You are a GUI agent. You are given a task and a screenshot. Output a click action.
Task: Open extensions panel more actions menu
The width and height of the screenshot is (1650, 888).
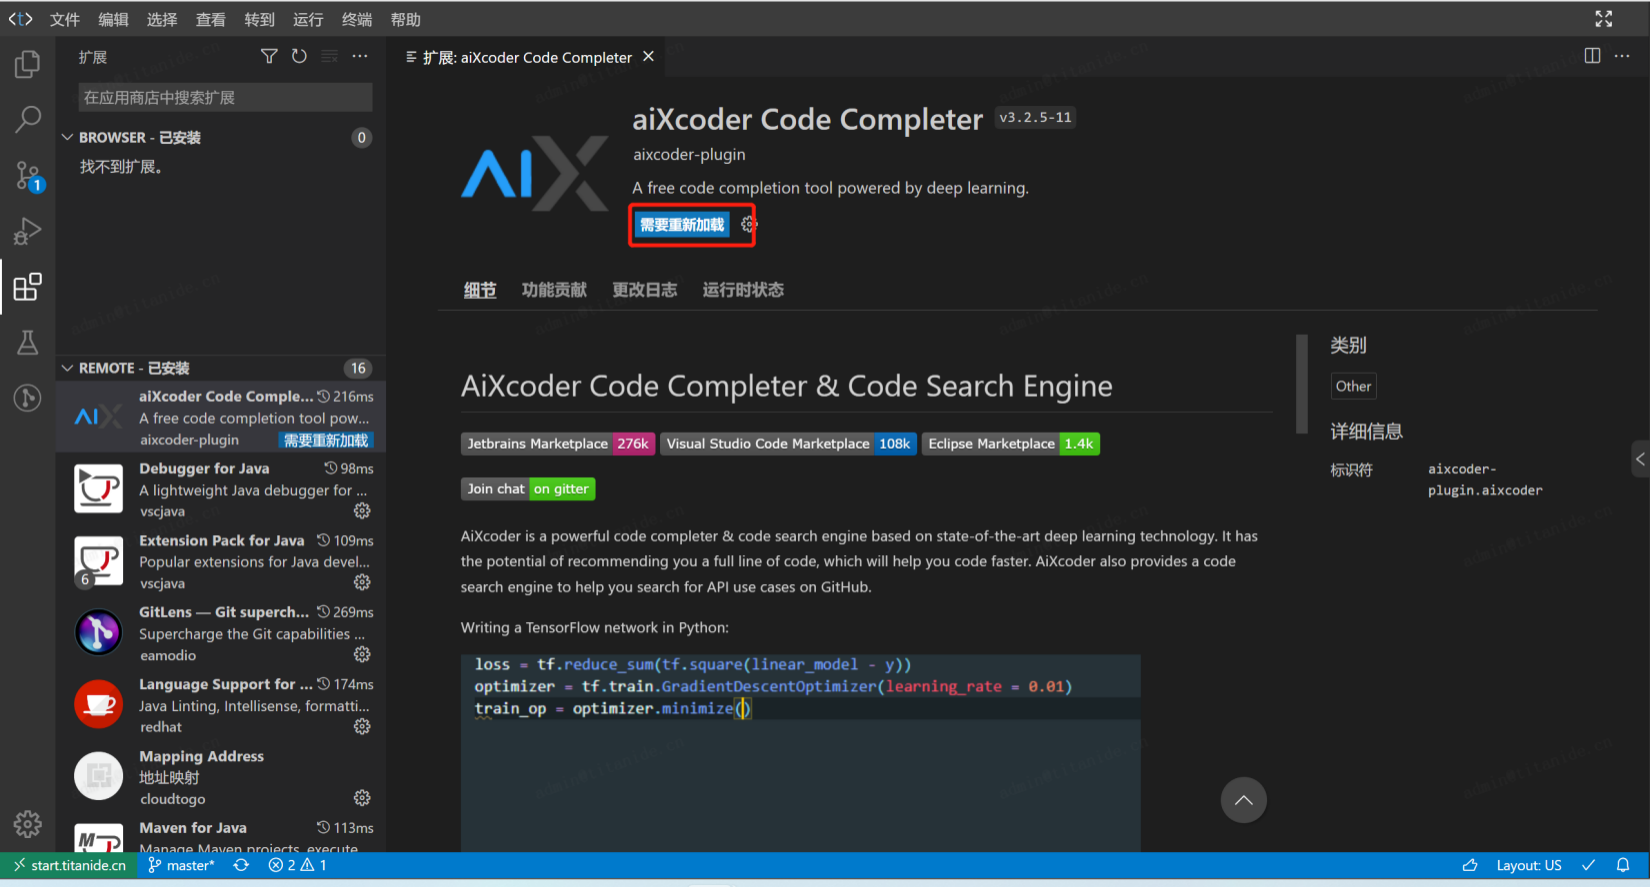360,56
